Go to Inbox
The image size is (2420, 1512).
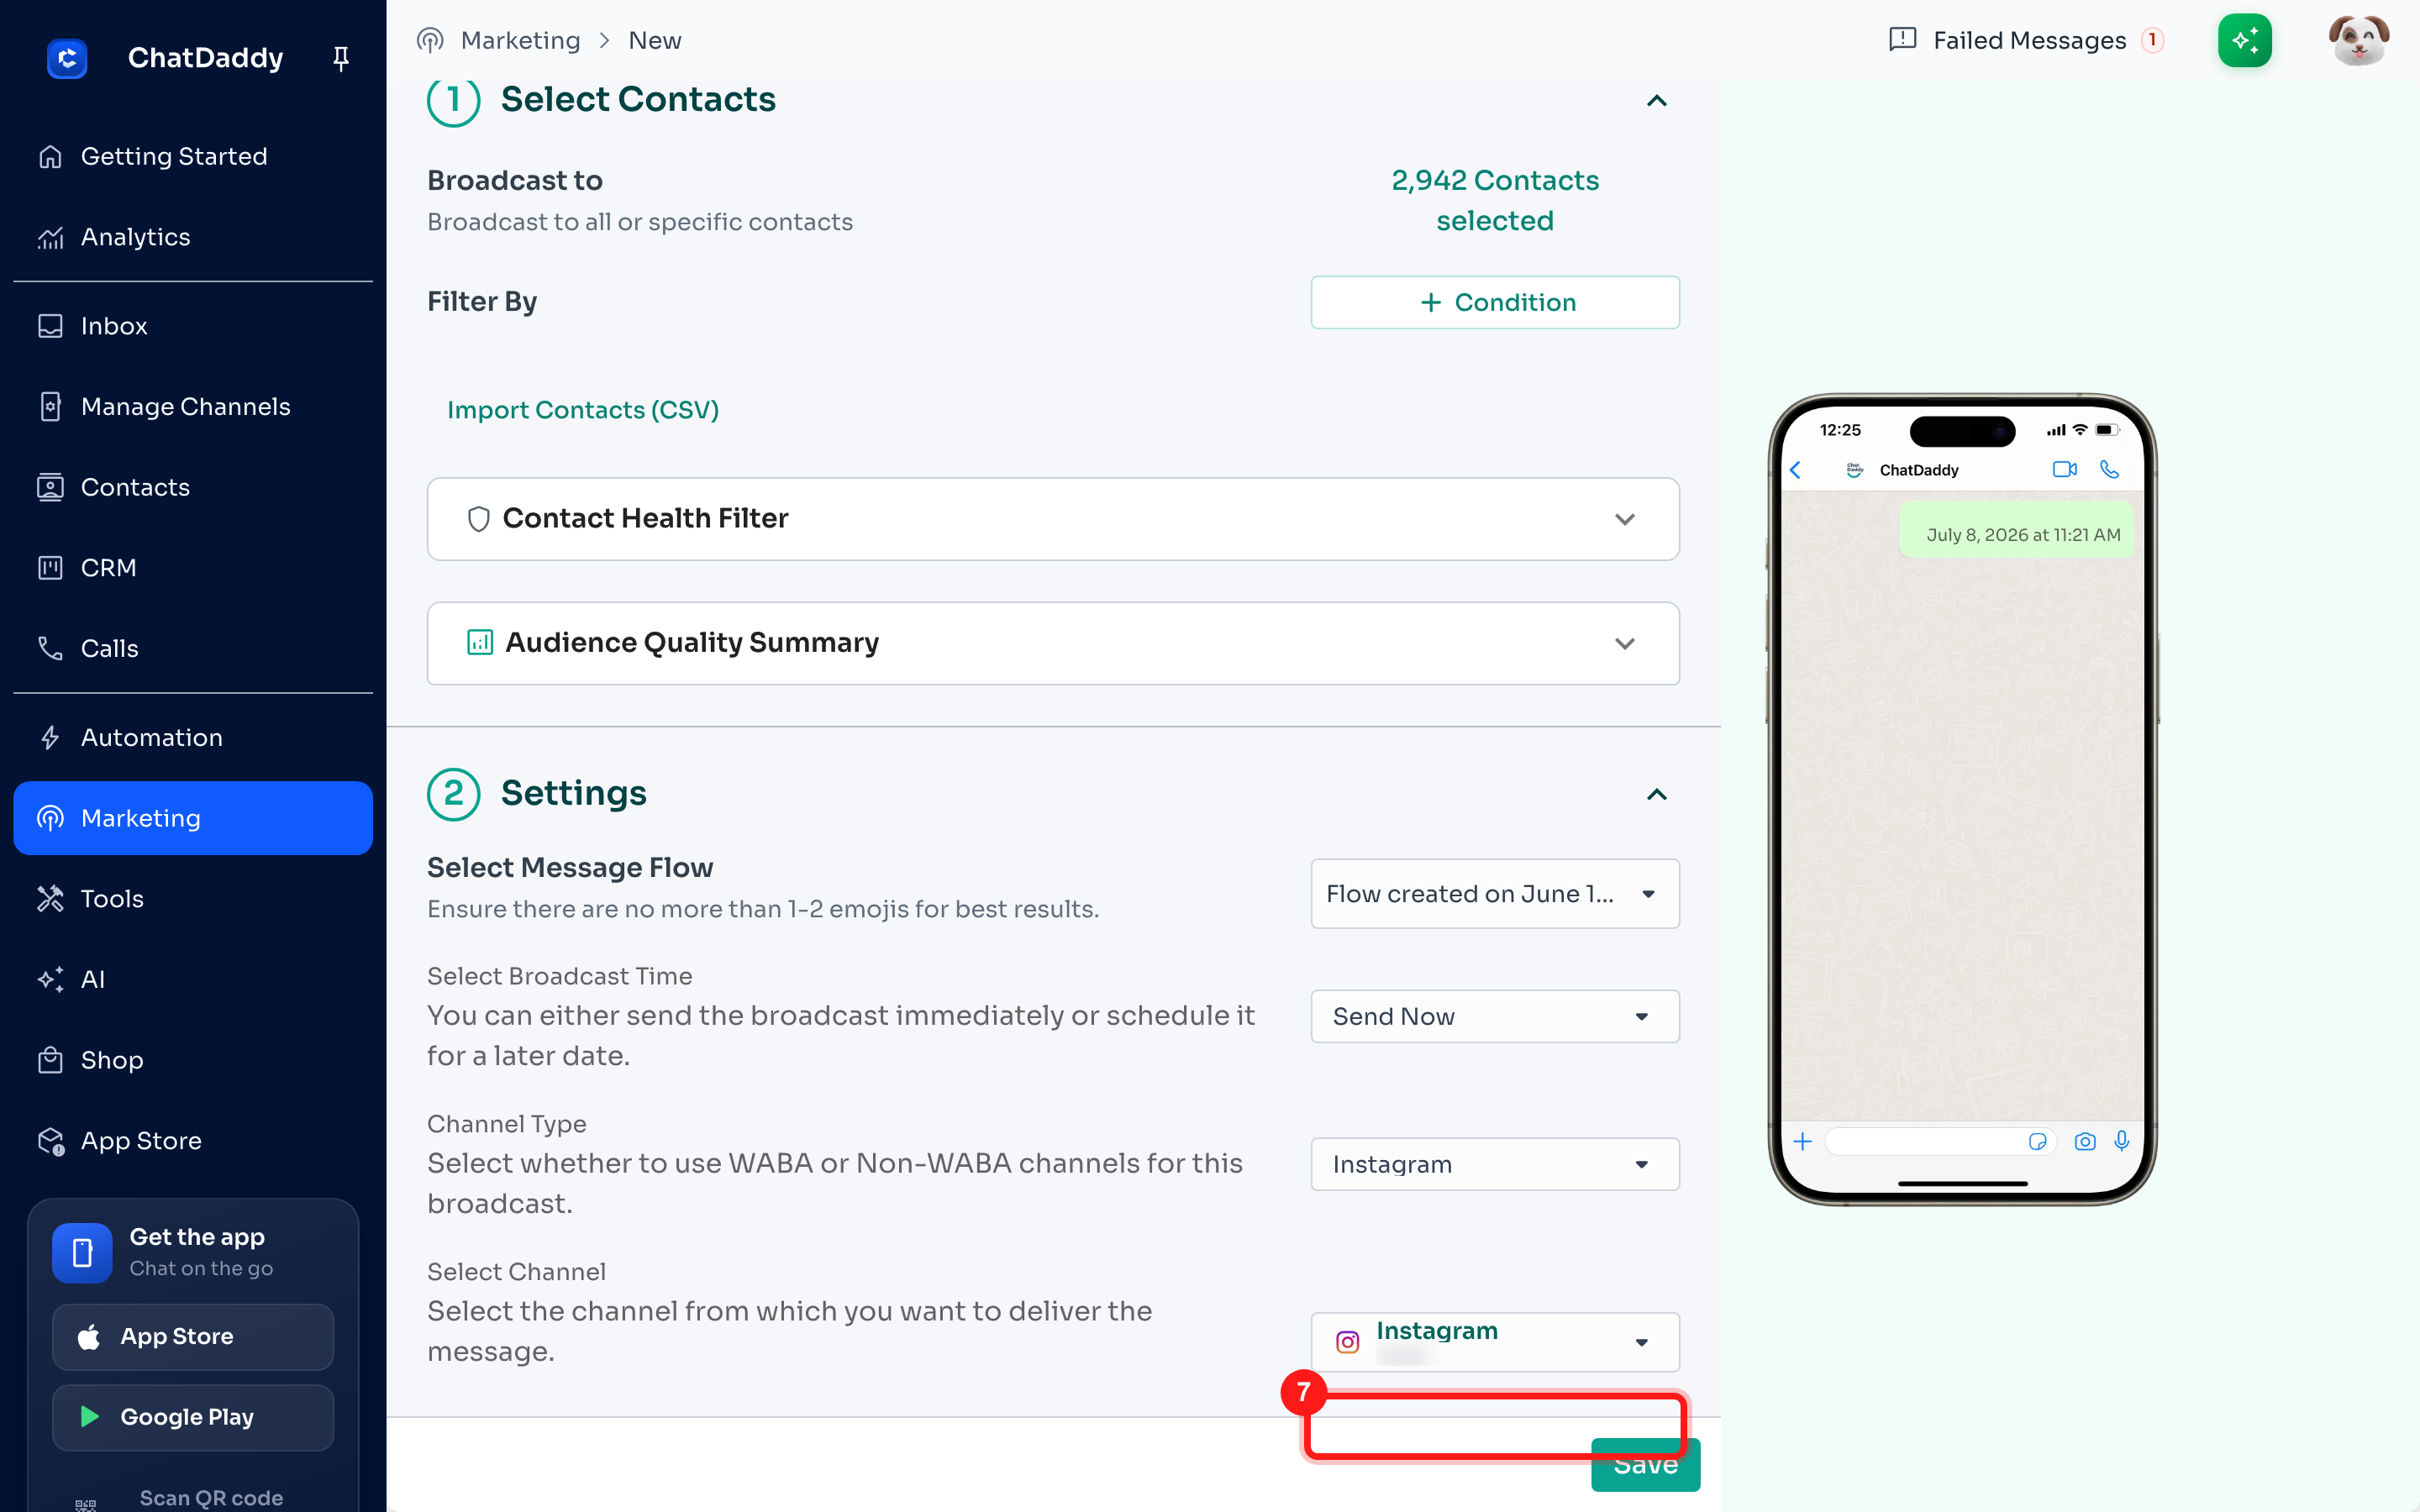point(193,326)
